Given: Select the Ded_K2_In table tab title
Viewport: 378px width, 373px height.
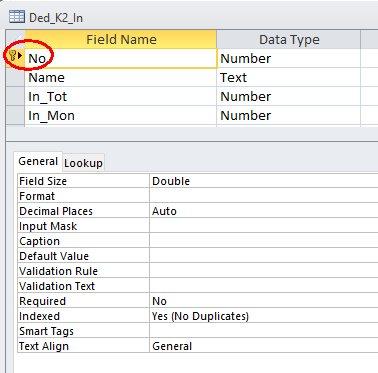Looking at the screenshot, I should pyautogui.click(x=56, y=18).
